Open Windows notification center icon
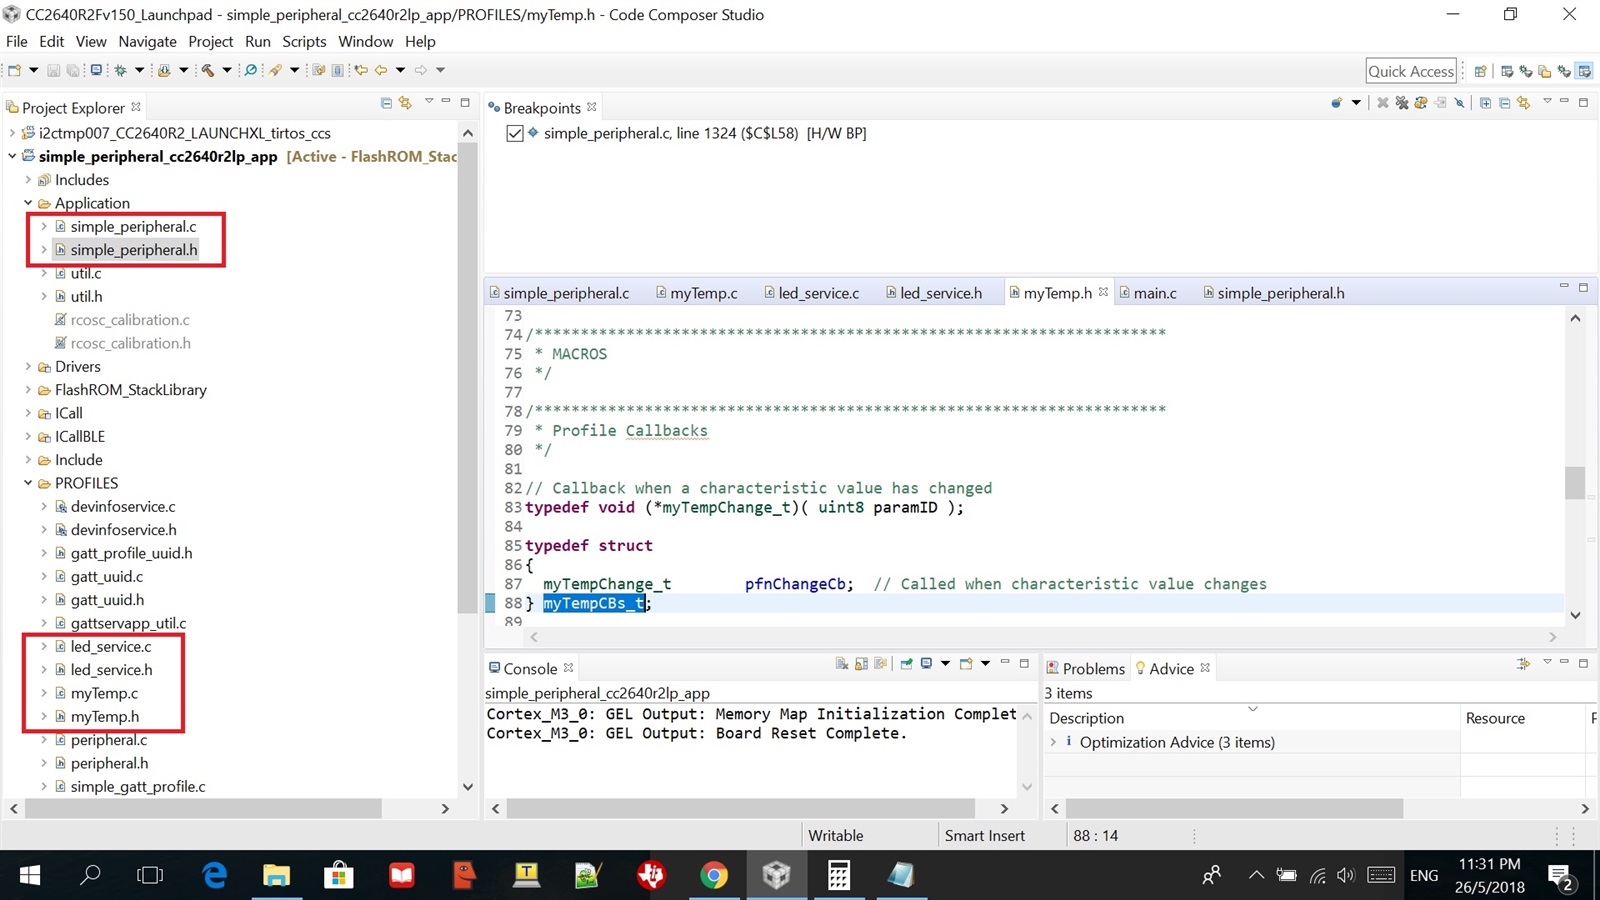The height and width of the screenshot is (900, 1600). 1561,876
